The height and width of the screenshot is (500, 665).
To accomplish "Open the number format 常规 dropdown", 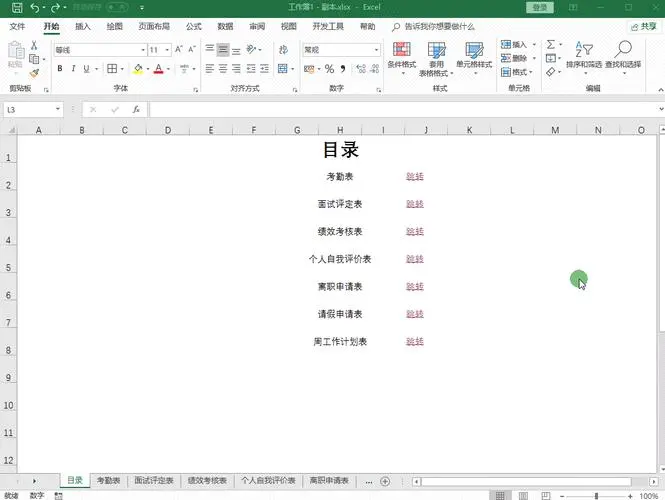I will (376, 50).
